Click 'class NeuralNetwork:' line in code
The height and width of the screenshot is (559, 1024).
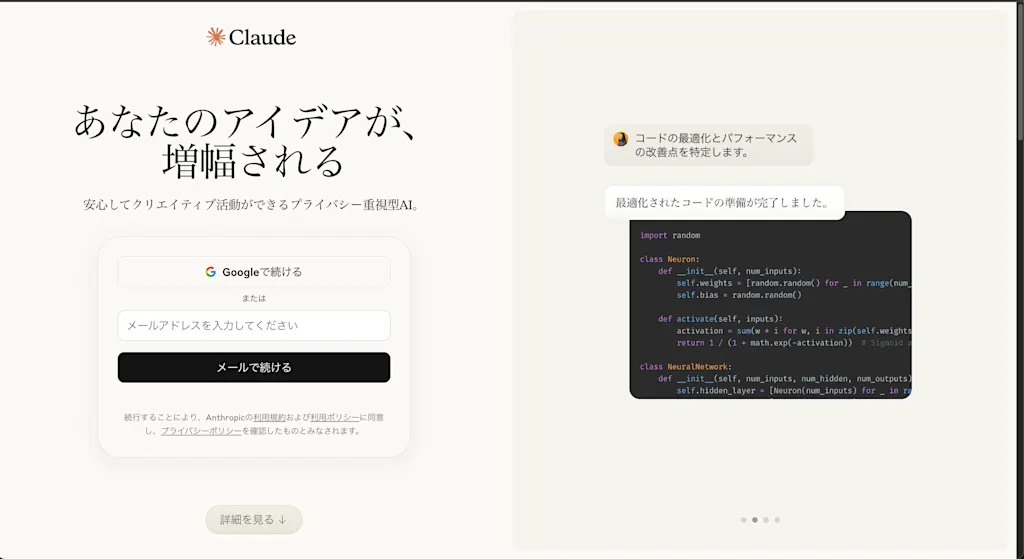(x=686, y=366)
